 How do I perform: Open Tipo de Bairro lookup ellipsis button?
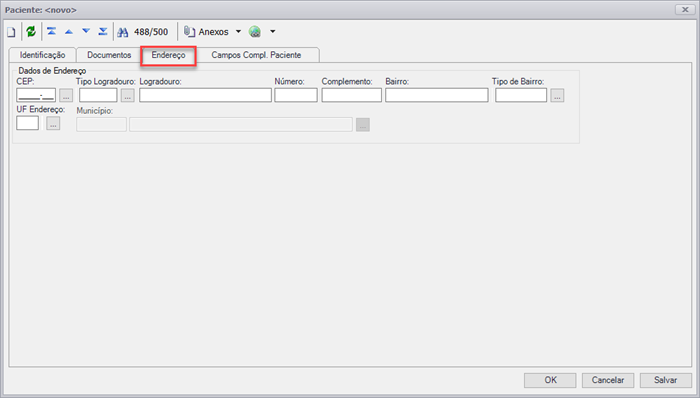(557, 95)
